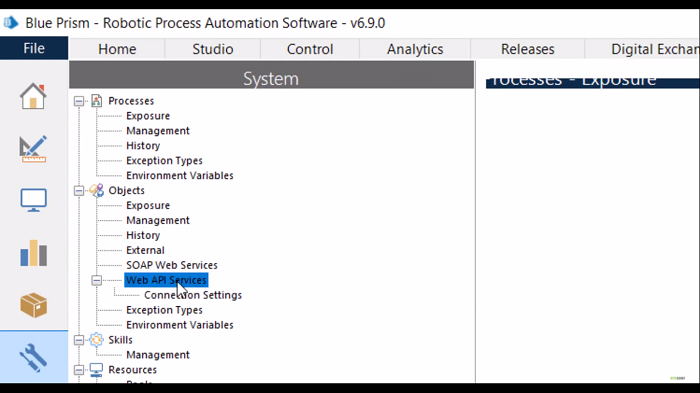This screenshot has height=393, width=700.
Task: Open the Home icon in sidebar
Action: pyautogui.click(x=33, y=96)
